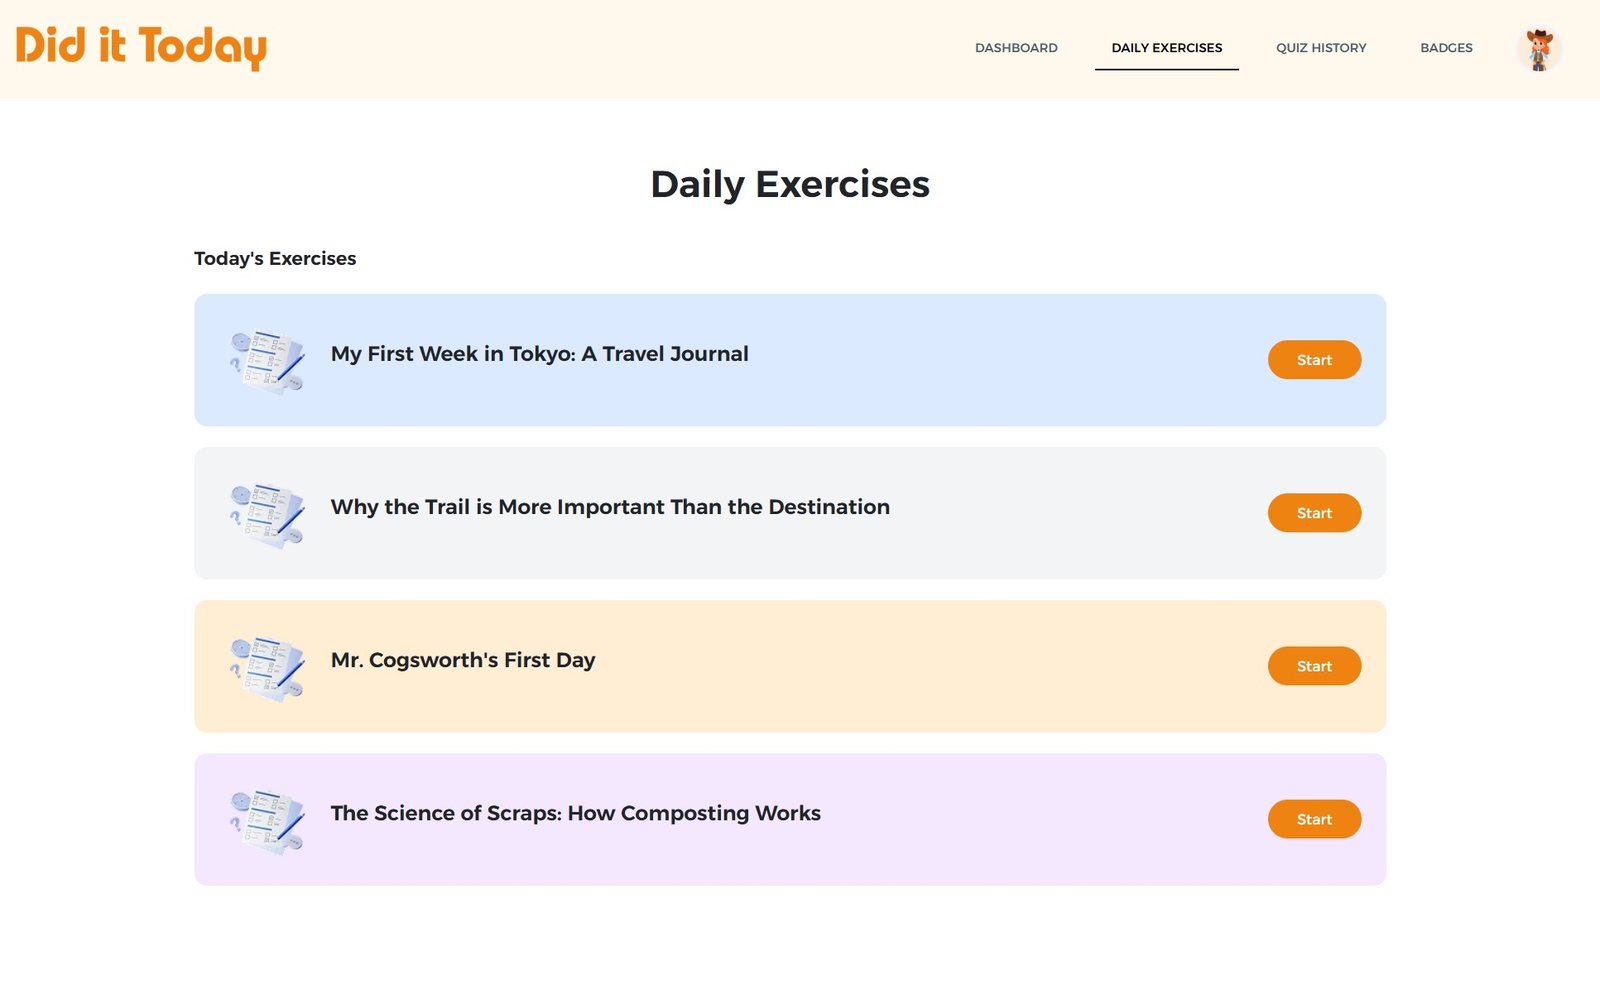This screenshot has height=995, width=1600.
Task: Switch to the Badges tab
Action: (1446, 48)
